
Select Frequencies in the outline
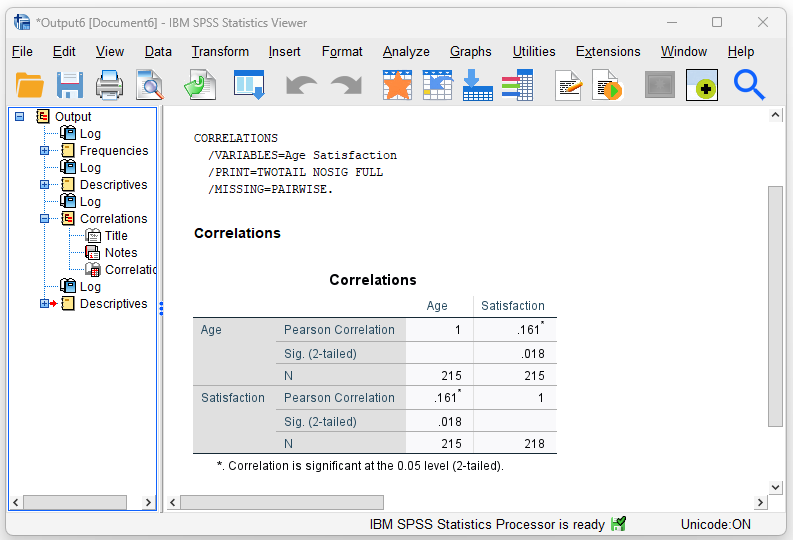[x=114, y=151]
